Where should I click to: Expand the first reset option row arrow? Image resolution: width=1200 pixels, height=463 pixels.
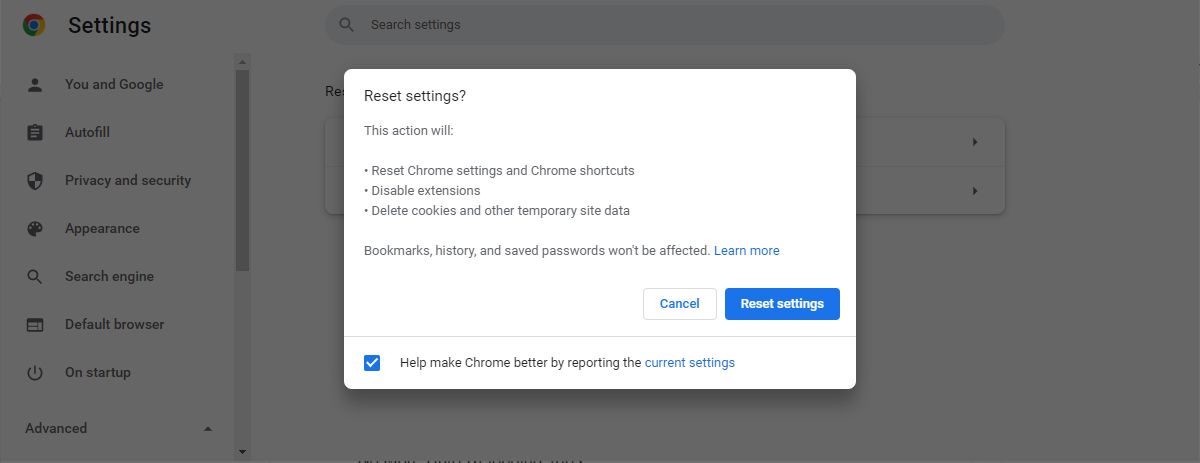pos(975,142)
